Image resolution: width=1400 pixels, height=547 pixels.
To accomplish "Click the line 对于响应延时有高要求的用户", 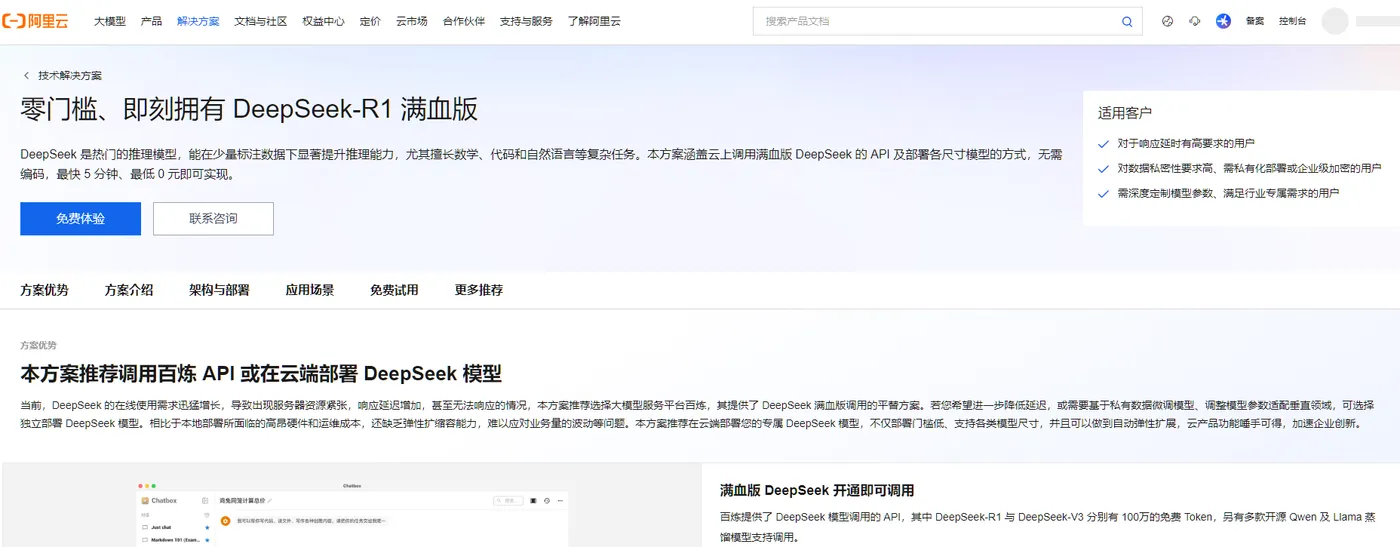I will click(x=1185, y=143).
